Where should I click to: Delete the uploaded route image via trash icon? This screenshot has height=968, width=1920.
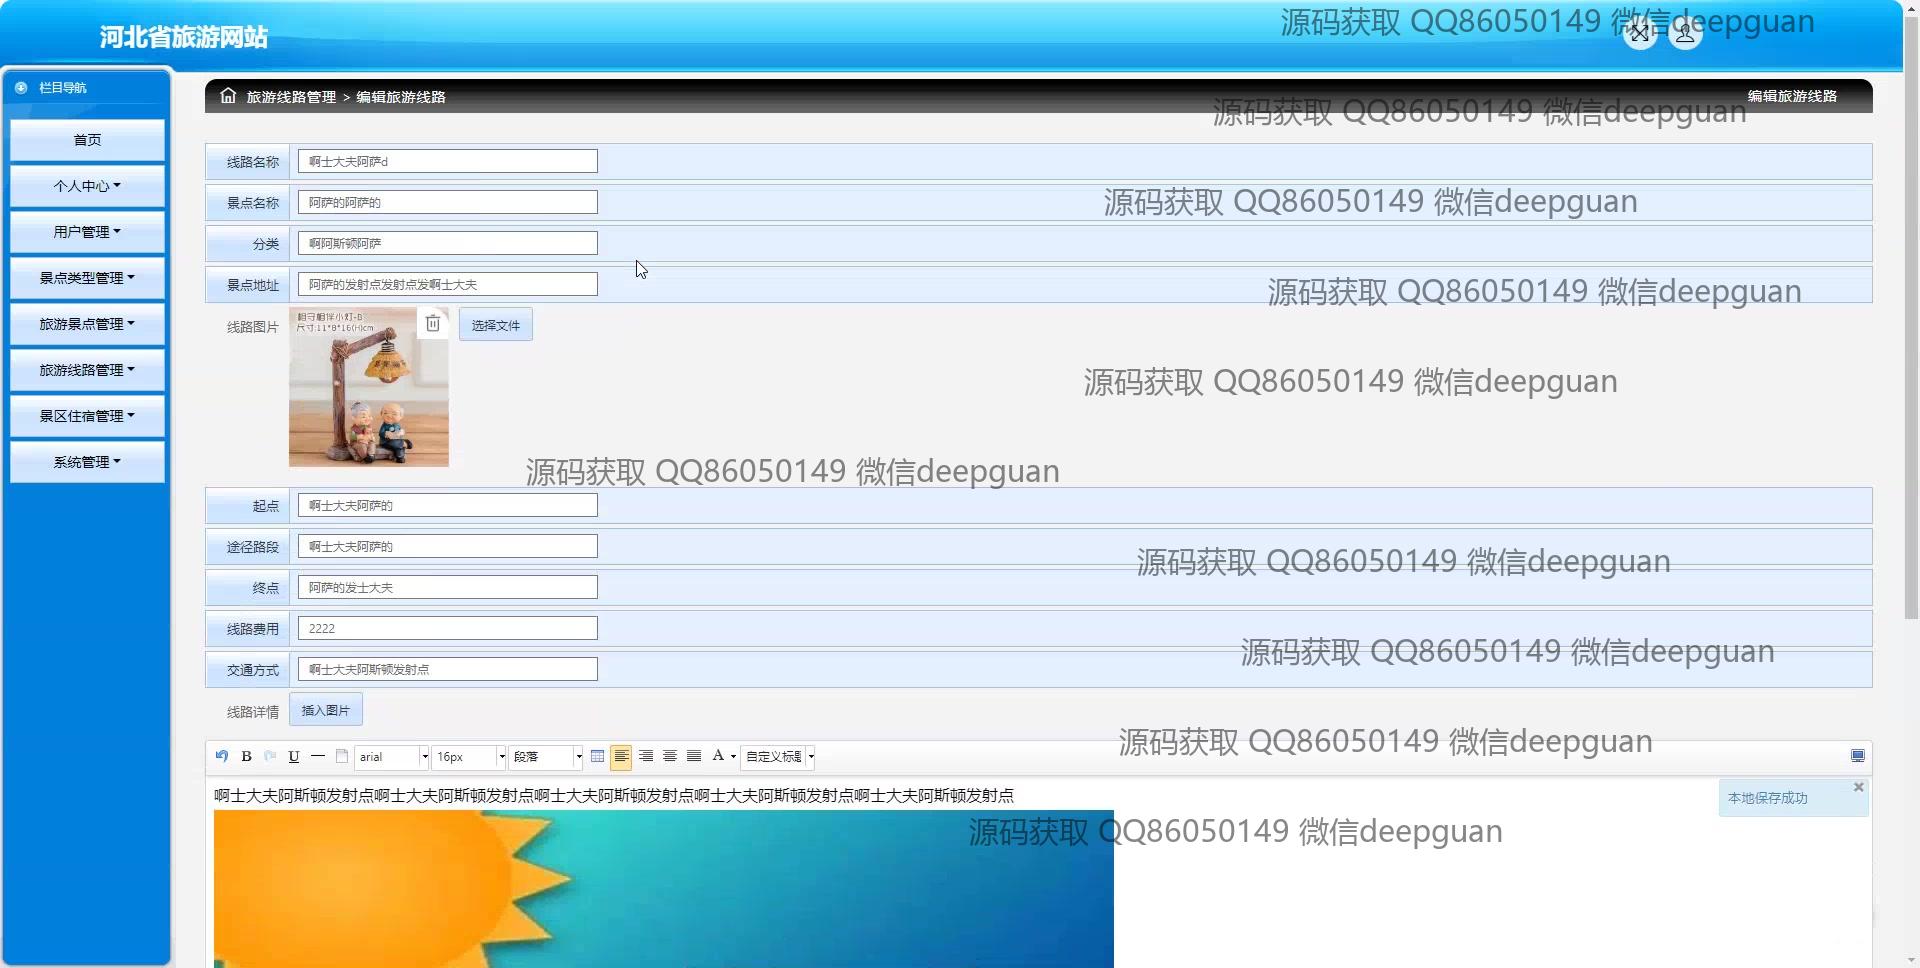click(x=433, y=323)
